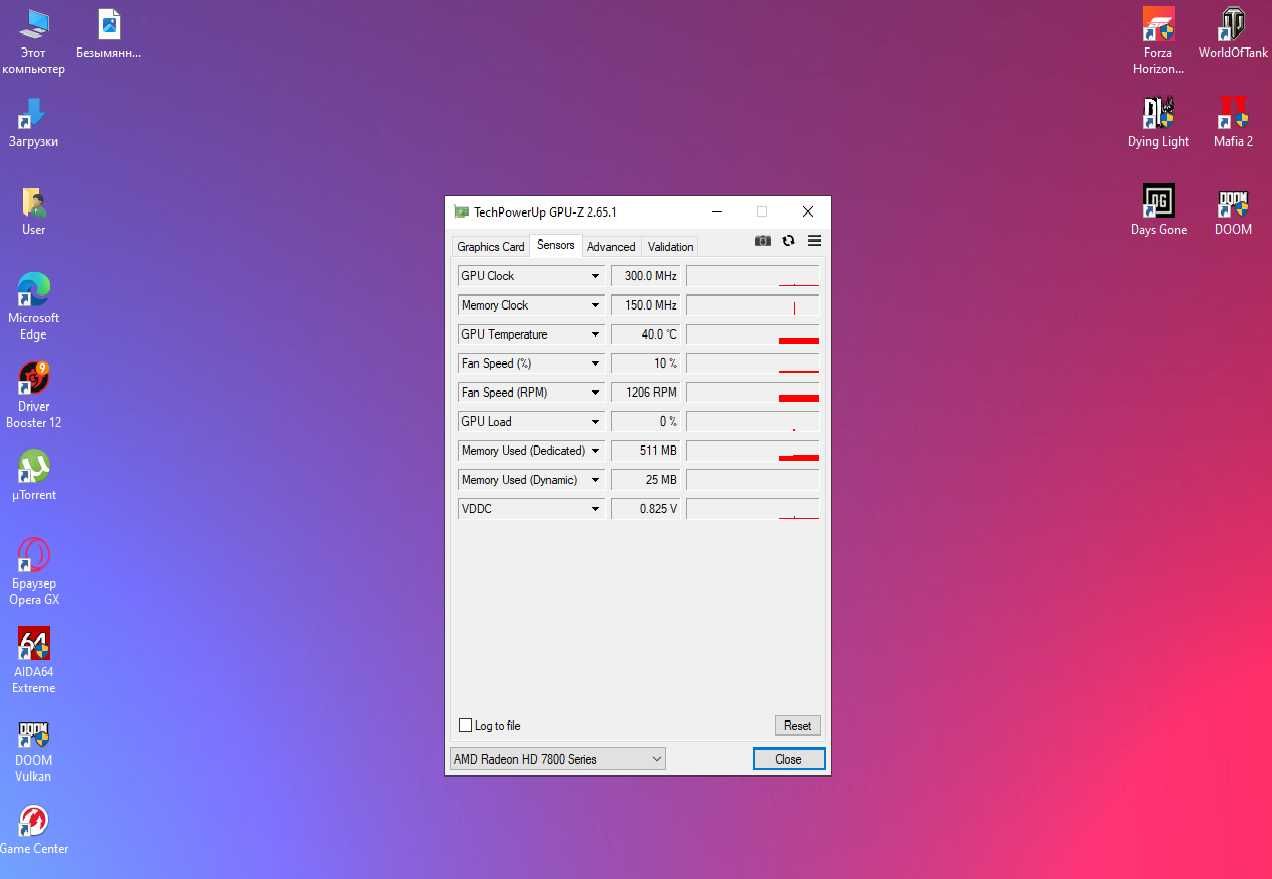
Task: Open Driver Booster 12 shortcut
Action: click(x=33, y=395)
